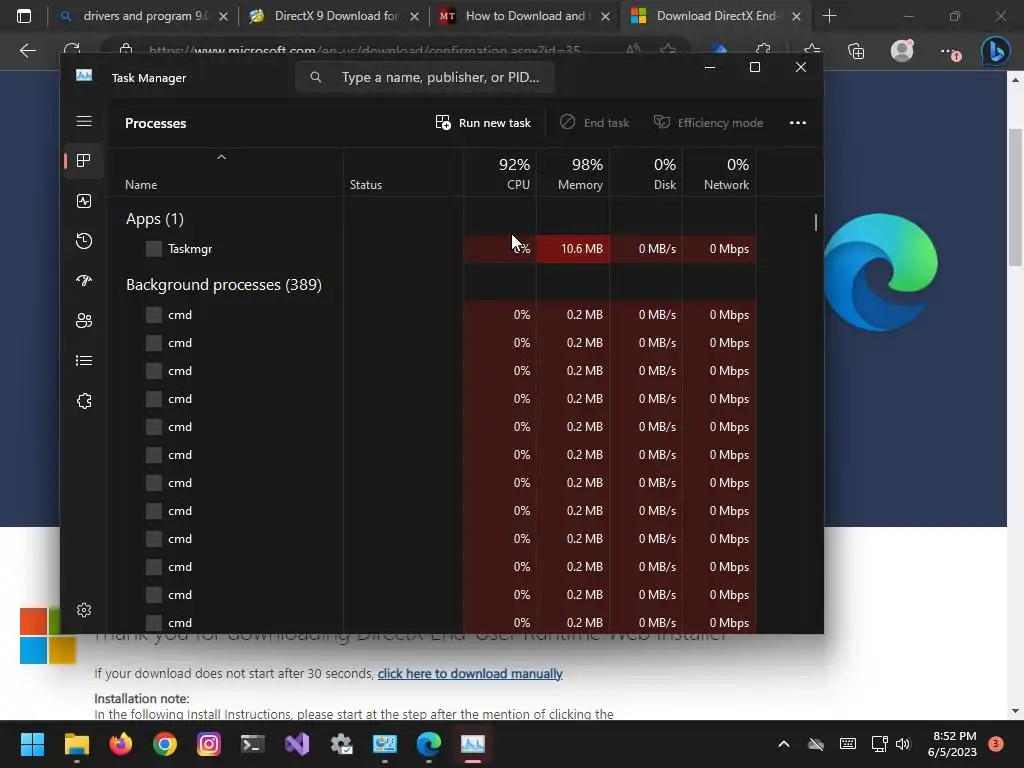The image size is (1024, 768).
Task: Launch Google Chrome from taskbar
Action: 165,744
